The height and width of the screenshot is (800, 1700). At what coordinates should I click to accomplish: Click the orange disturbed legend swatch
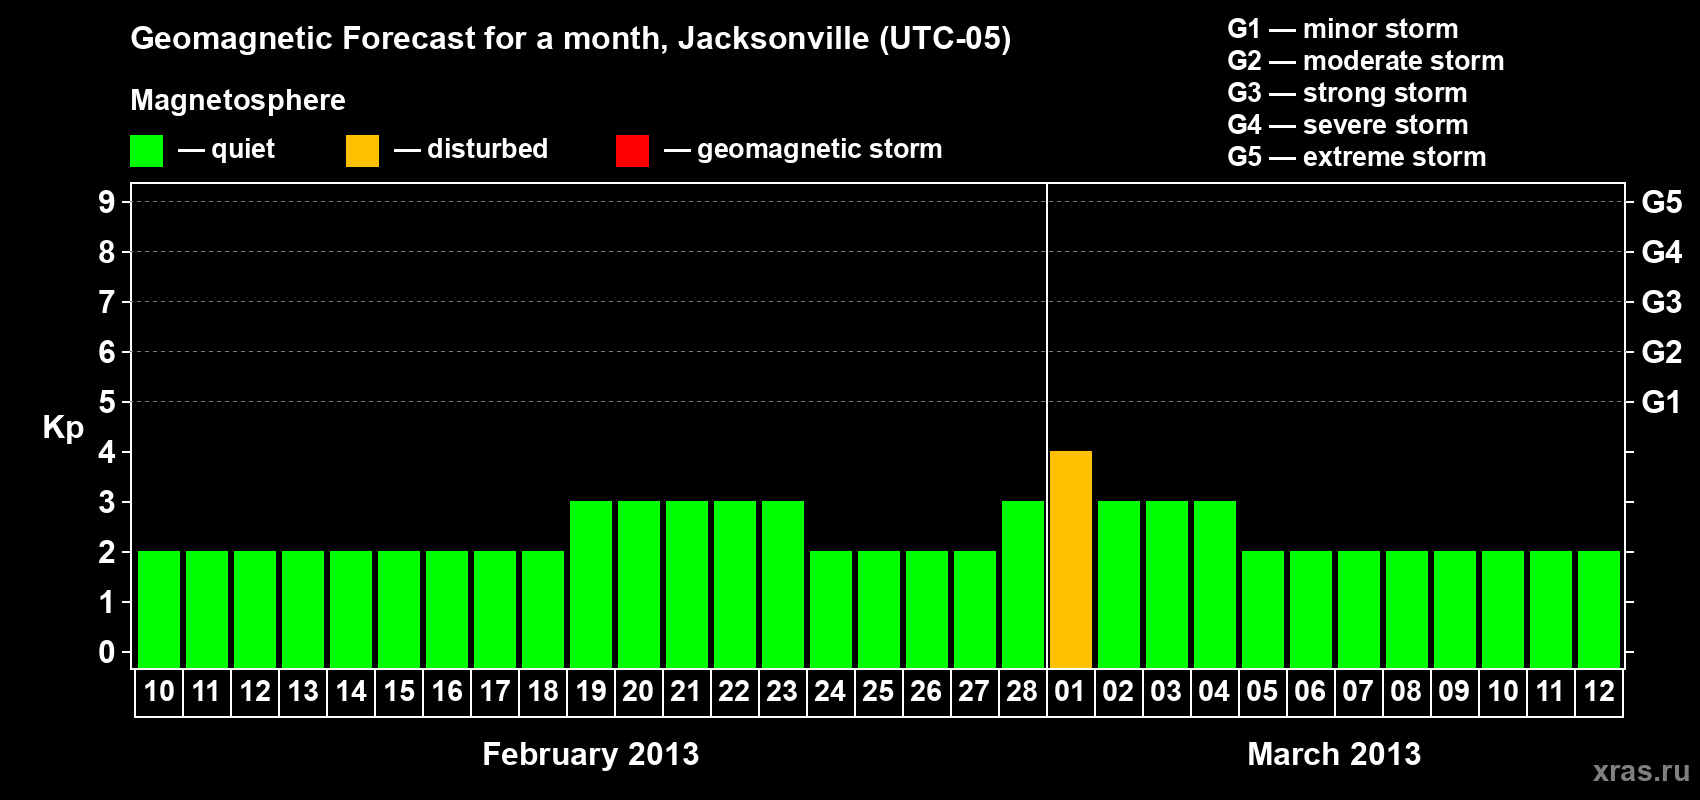click(362, 151)
